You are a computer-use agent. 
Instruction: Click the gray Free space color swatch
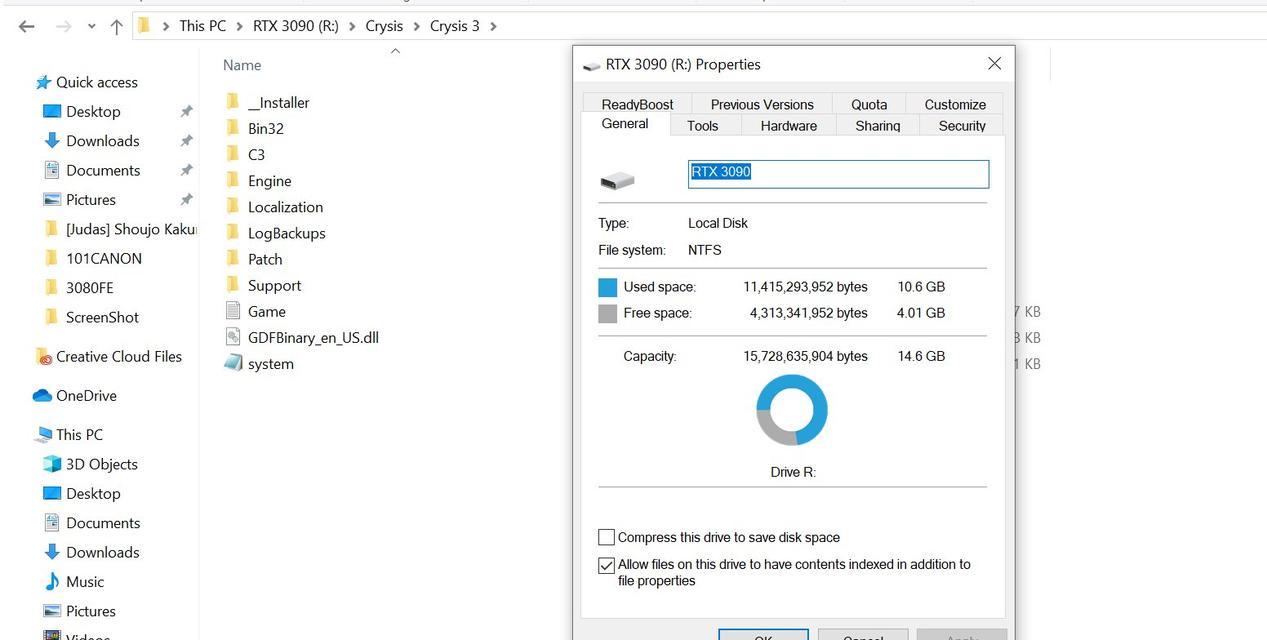607,314
